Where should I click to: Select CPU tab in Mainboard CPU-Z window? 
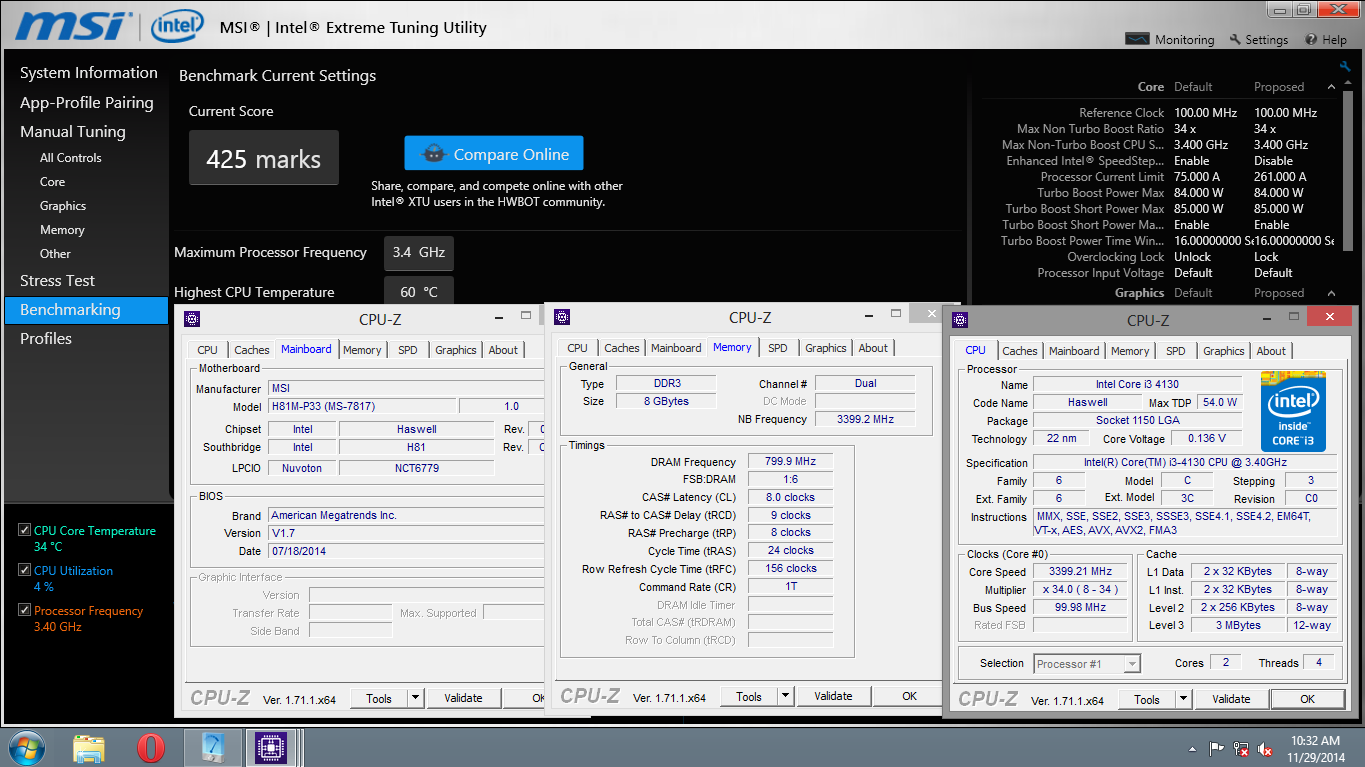[207, 350]
